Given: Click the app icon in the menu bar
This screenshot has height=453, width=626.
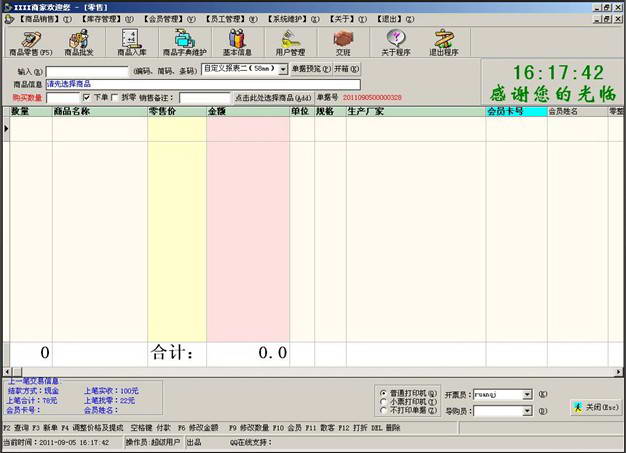Looking at the screenshot, I should pos(9,19).
